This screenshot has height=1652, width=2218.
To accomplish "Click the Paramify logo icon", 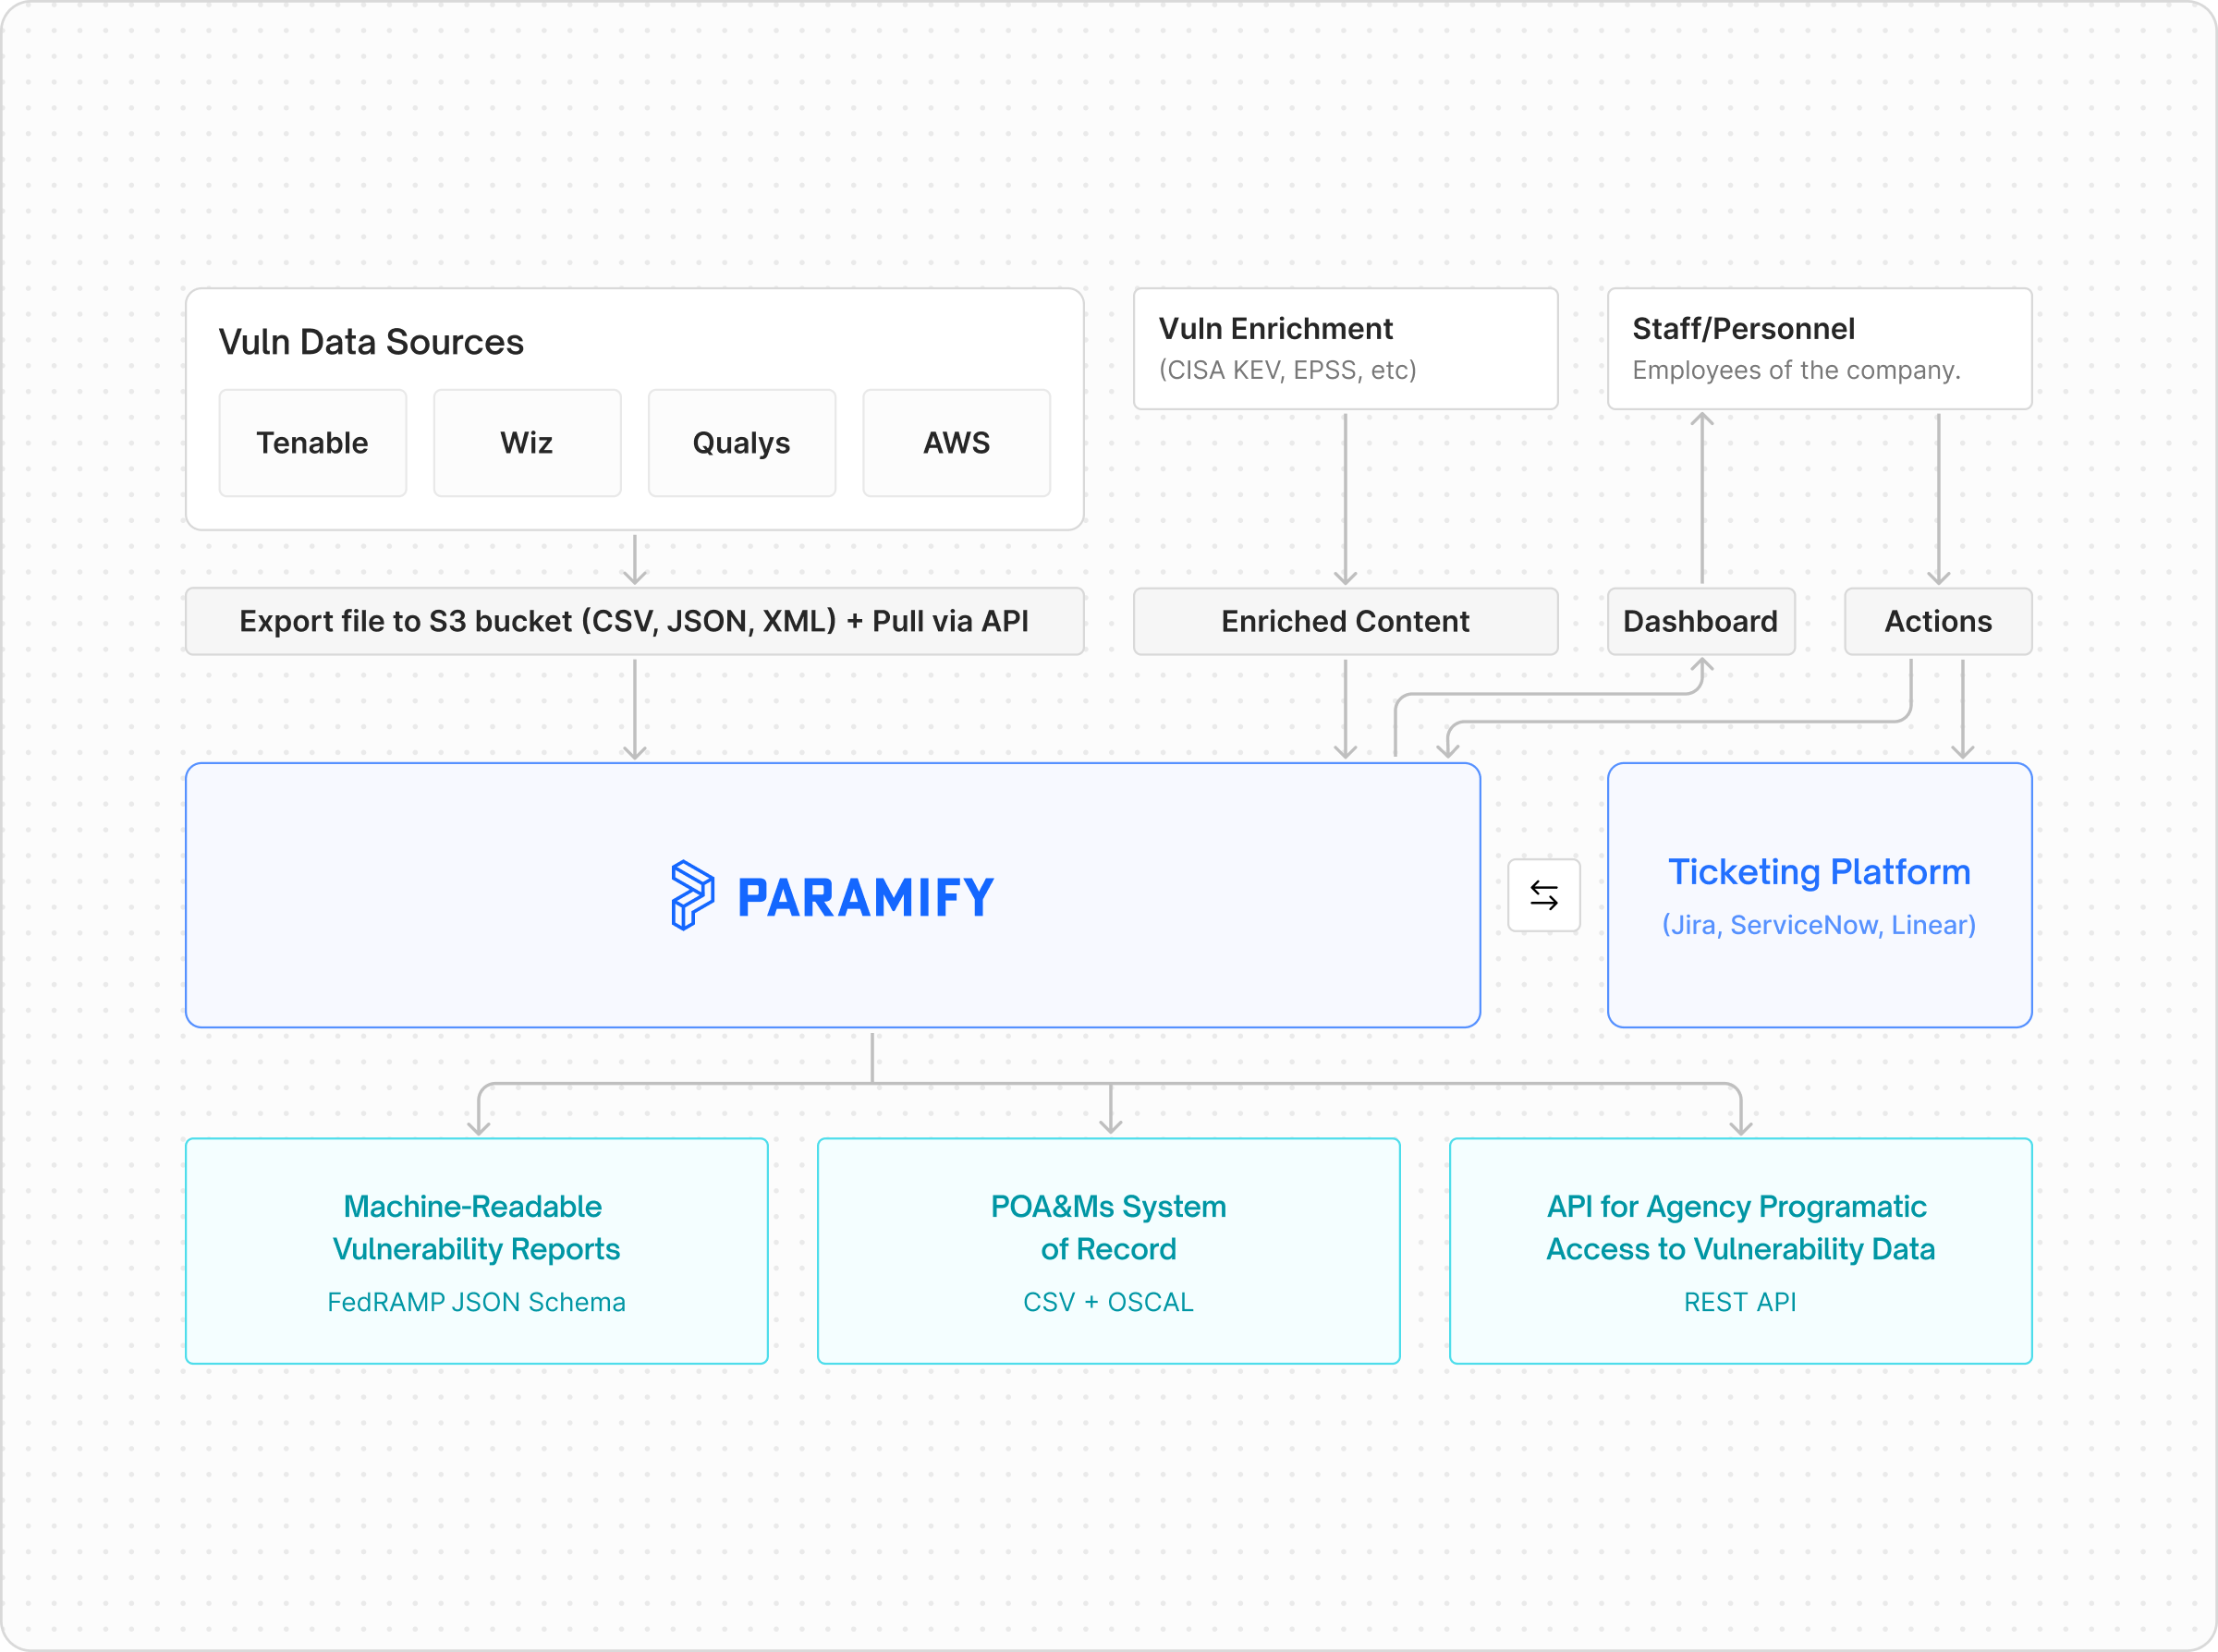I will point(692,895).
